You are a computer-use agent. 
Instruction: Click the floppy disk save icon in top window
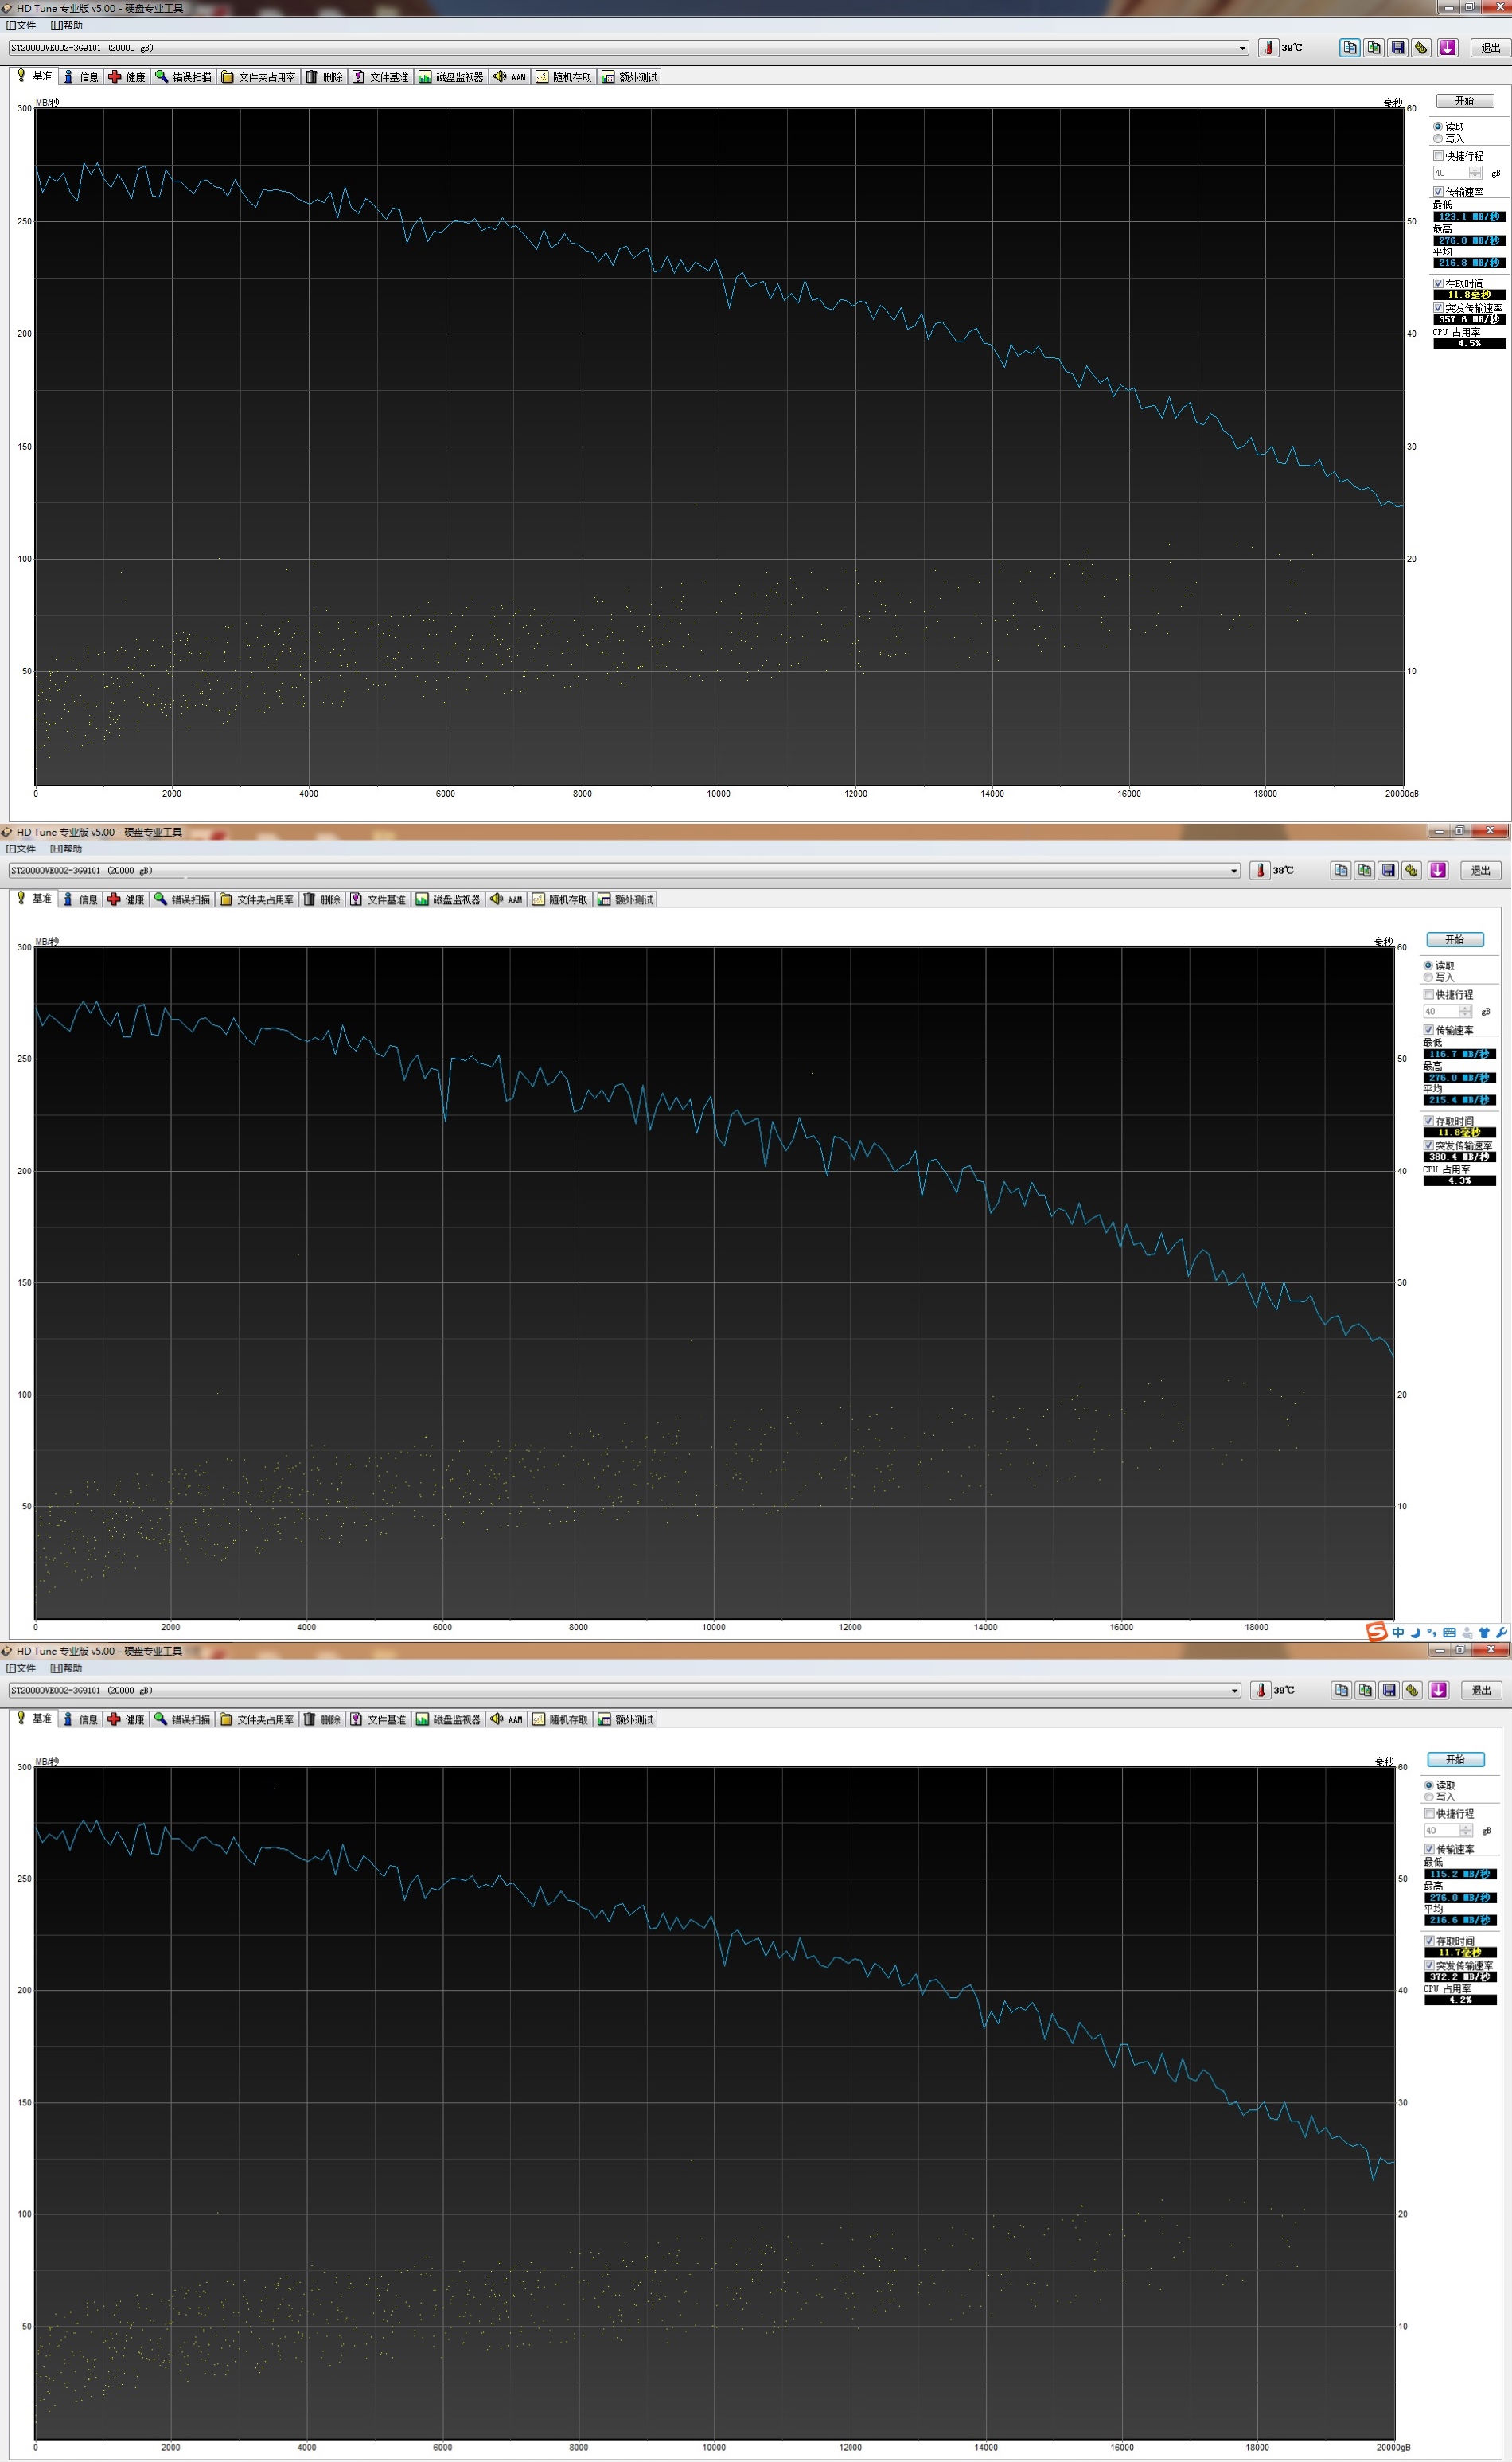coord(1398,47)
